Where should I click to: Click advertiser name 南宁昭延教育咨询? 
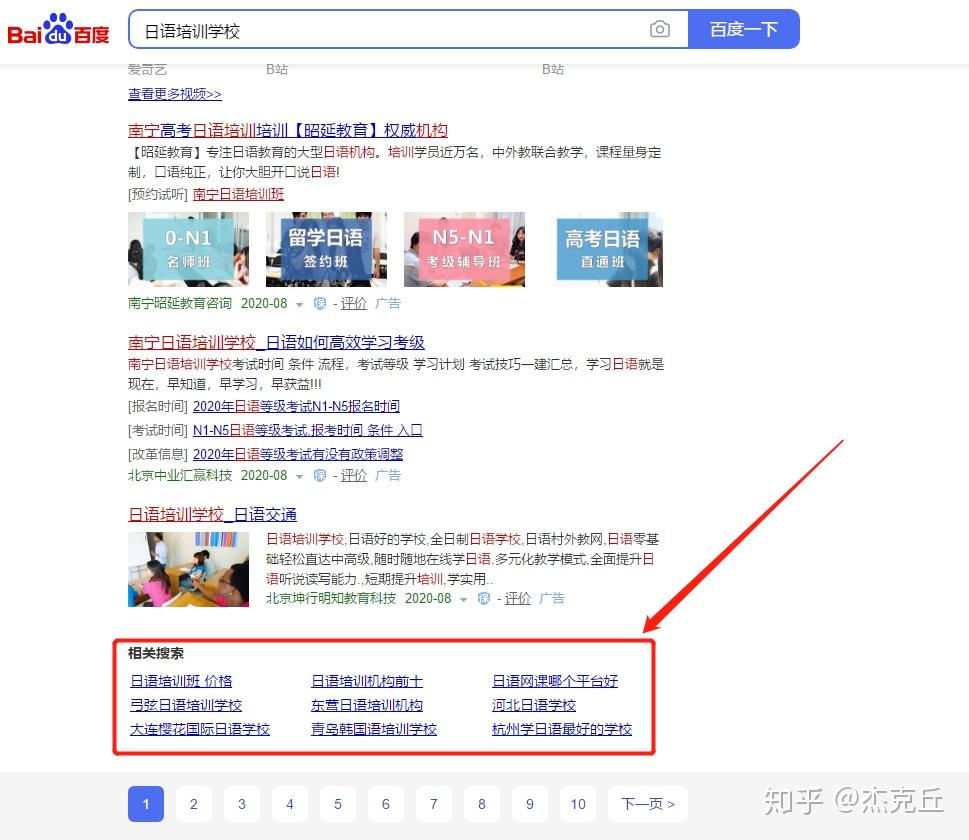coord(180,303)
